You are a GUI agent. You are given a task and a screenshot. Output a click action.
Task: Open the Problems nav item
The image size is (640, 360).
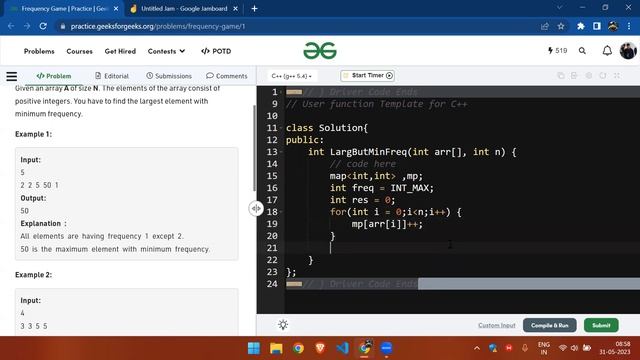39,51
